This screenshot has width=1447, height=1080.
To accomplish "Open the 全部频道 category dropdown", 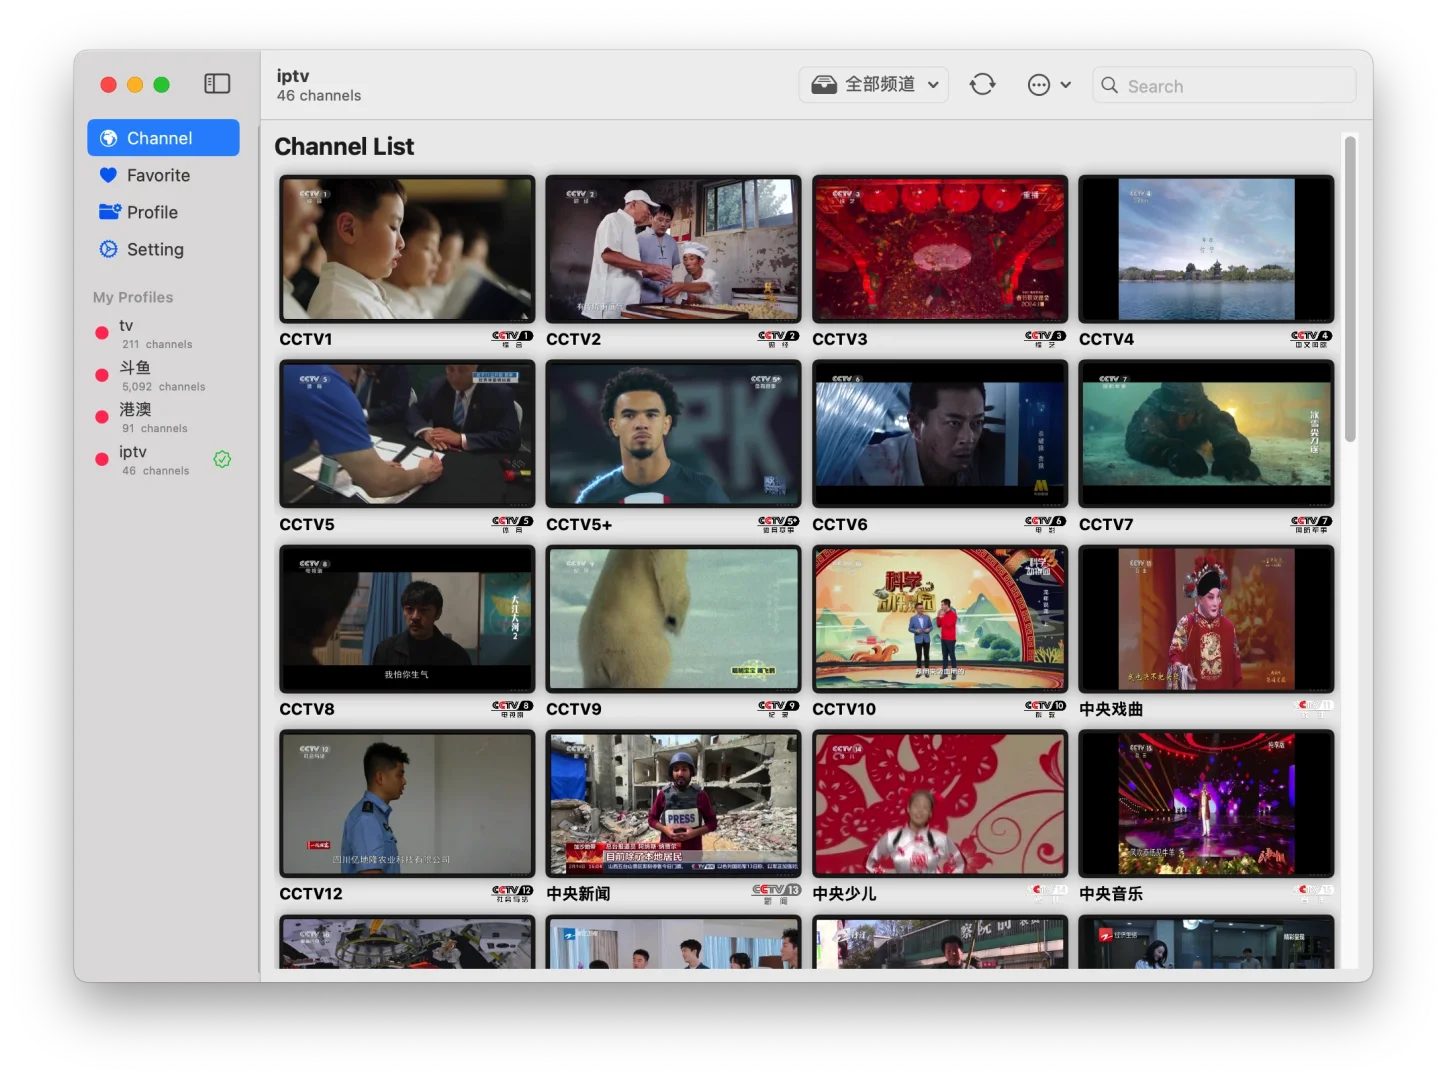I will click(872, 84).
